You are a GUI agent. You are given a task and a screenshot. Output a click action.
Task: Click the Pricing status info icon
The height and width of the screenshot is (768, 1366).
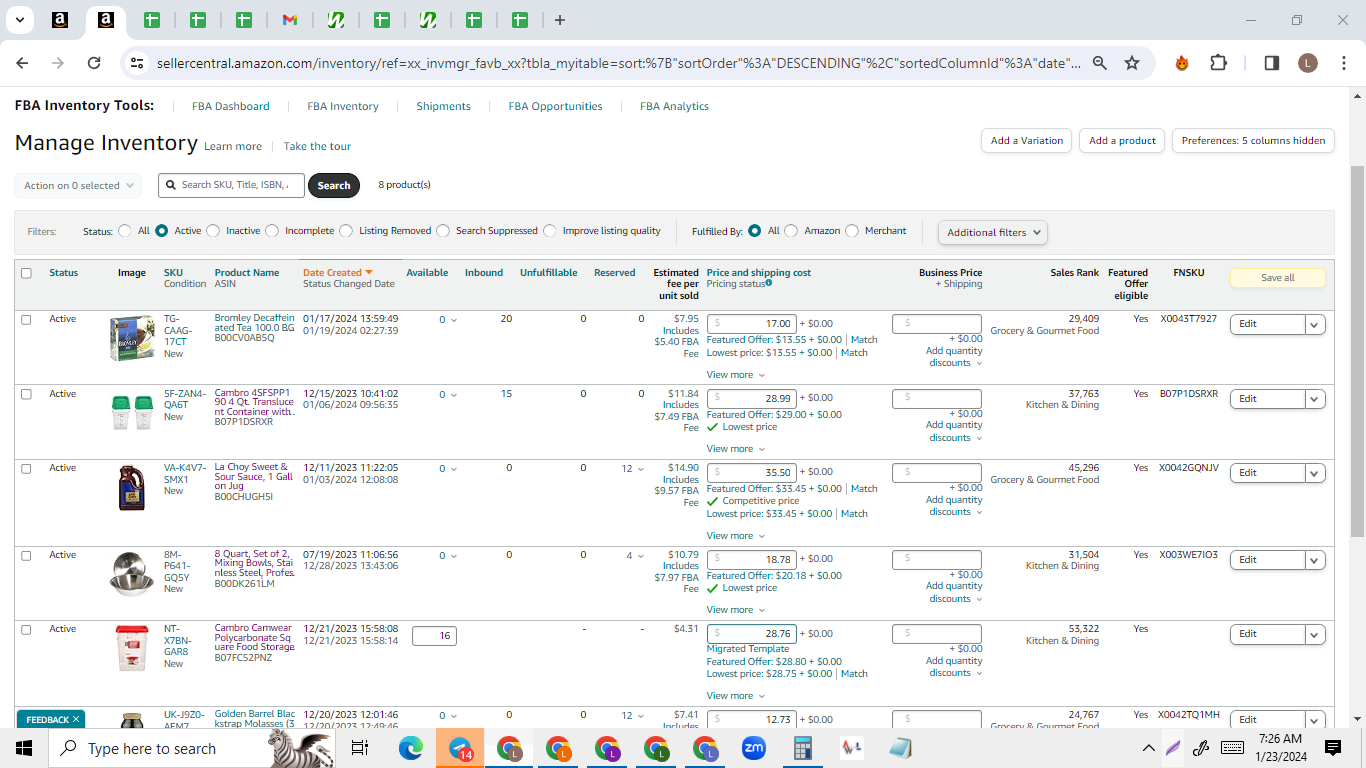pyautogui.click(x=769, y=283)
